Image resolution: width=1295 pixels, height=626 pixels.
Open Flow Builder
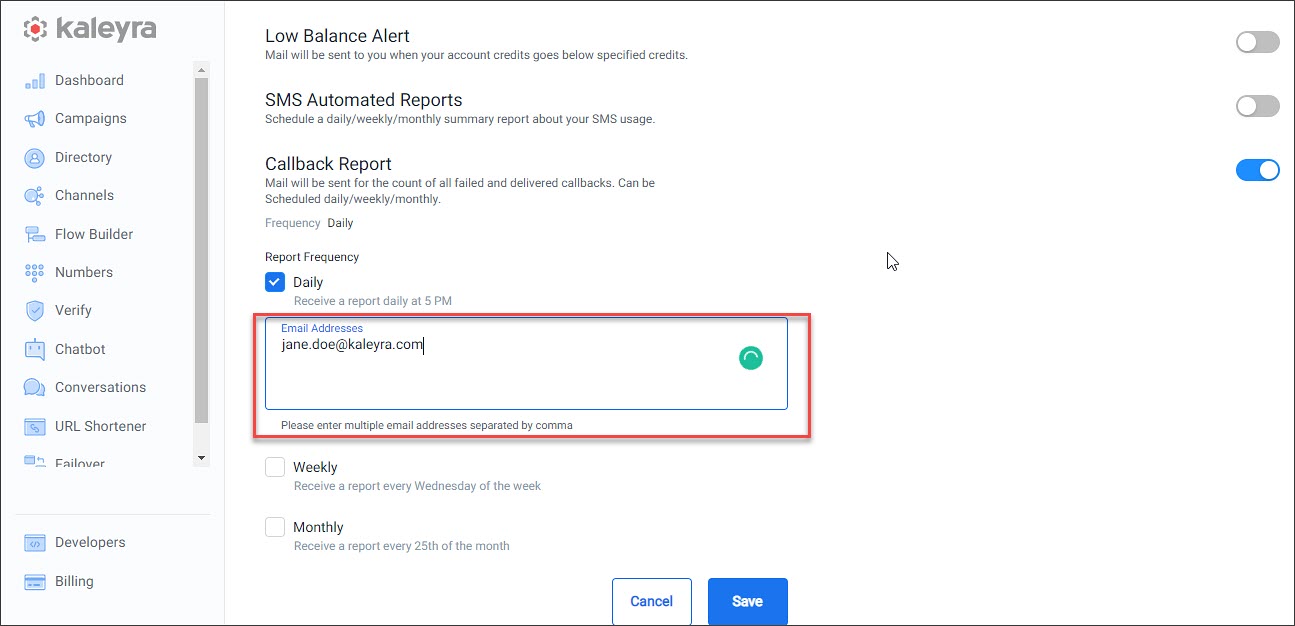[94, 234]
